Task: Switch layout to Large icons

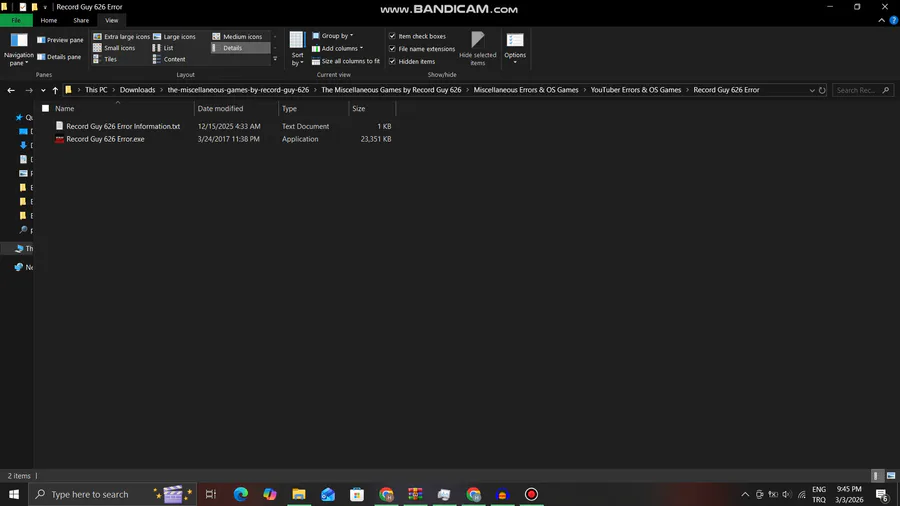Action: click(174, 37)
